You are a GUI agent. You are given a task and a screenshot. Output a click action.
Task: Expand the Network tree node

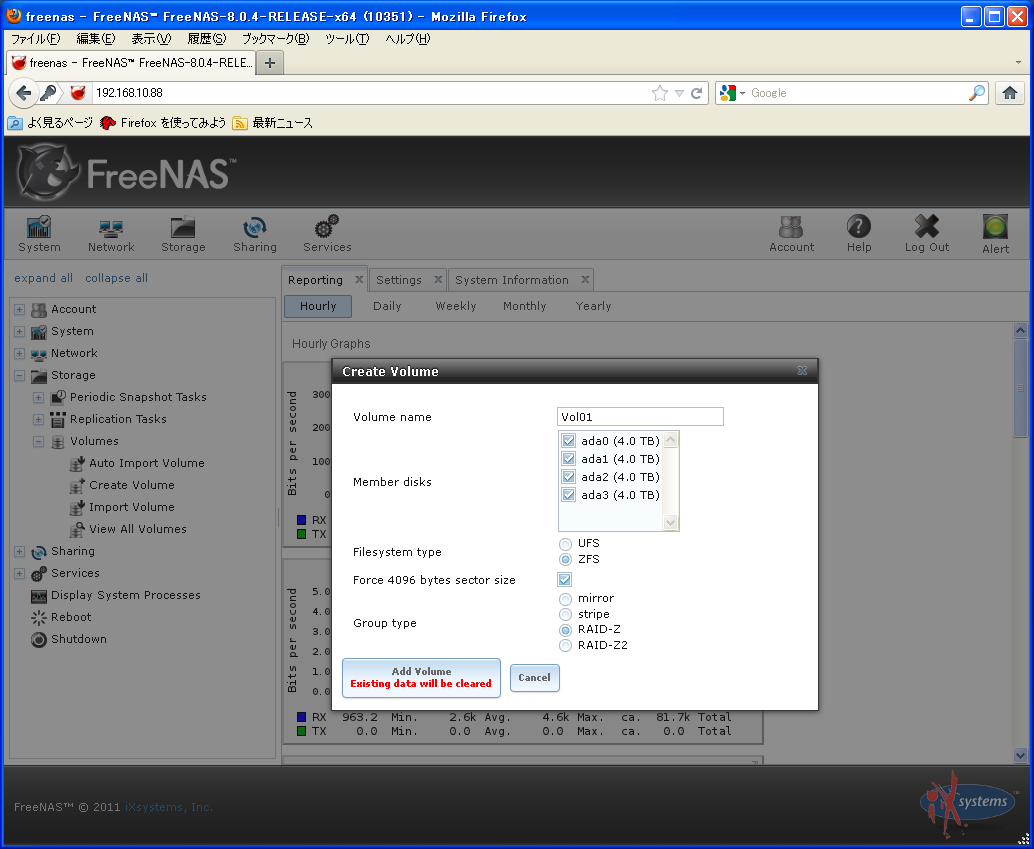pos(20,354)
